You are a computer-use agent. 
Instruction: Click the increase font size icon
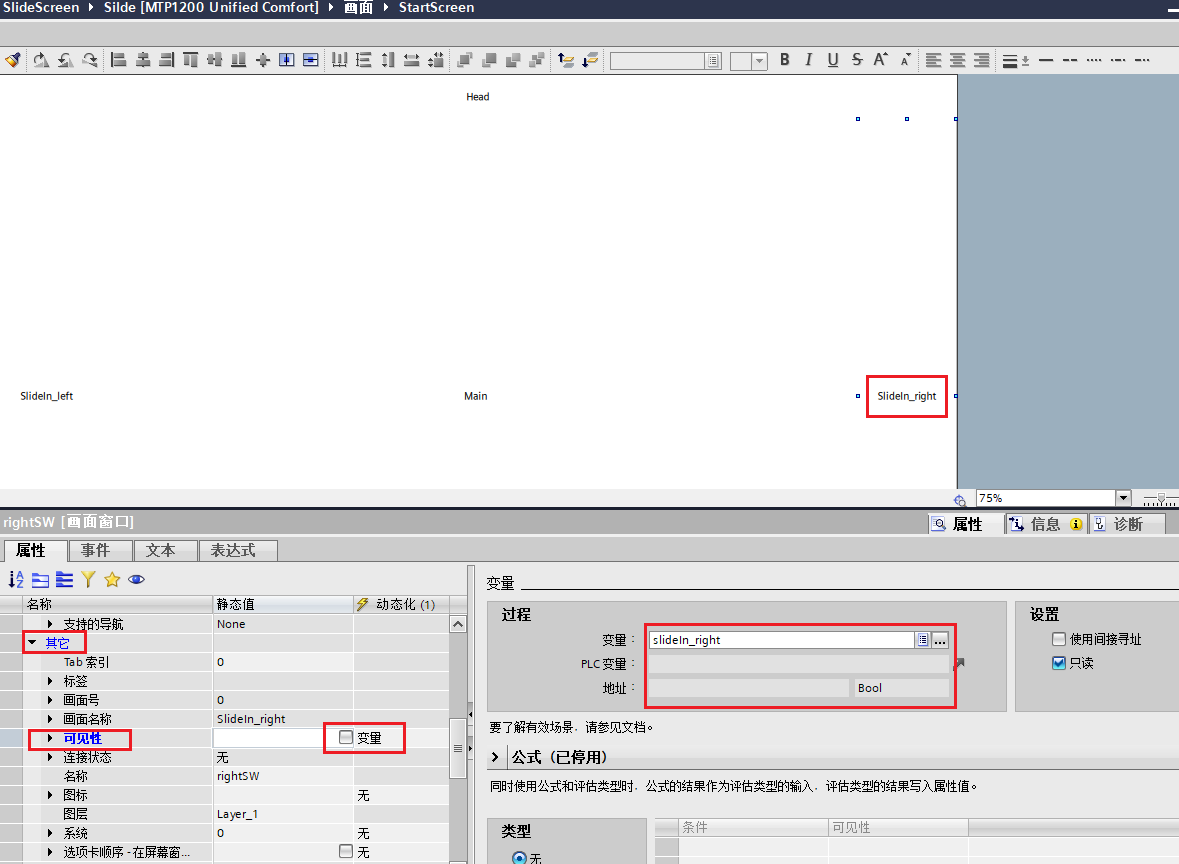pyautogui.click(x=880, y=60)
